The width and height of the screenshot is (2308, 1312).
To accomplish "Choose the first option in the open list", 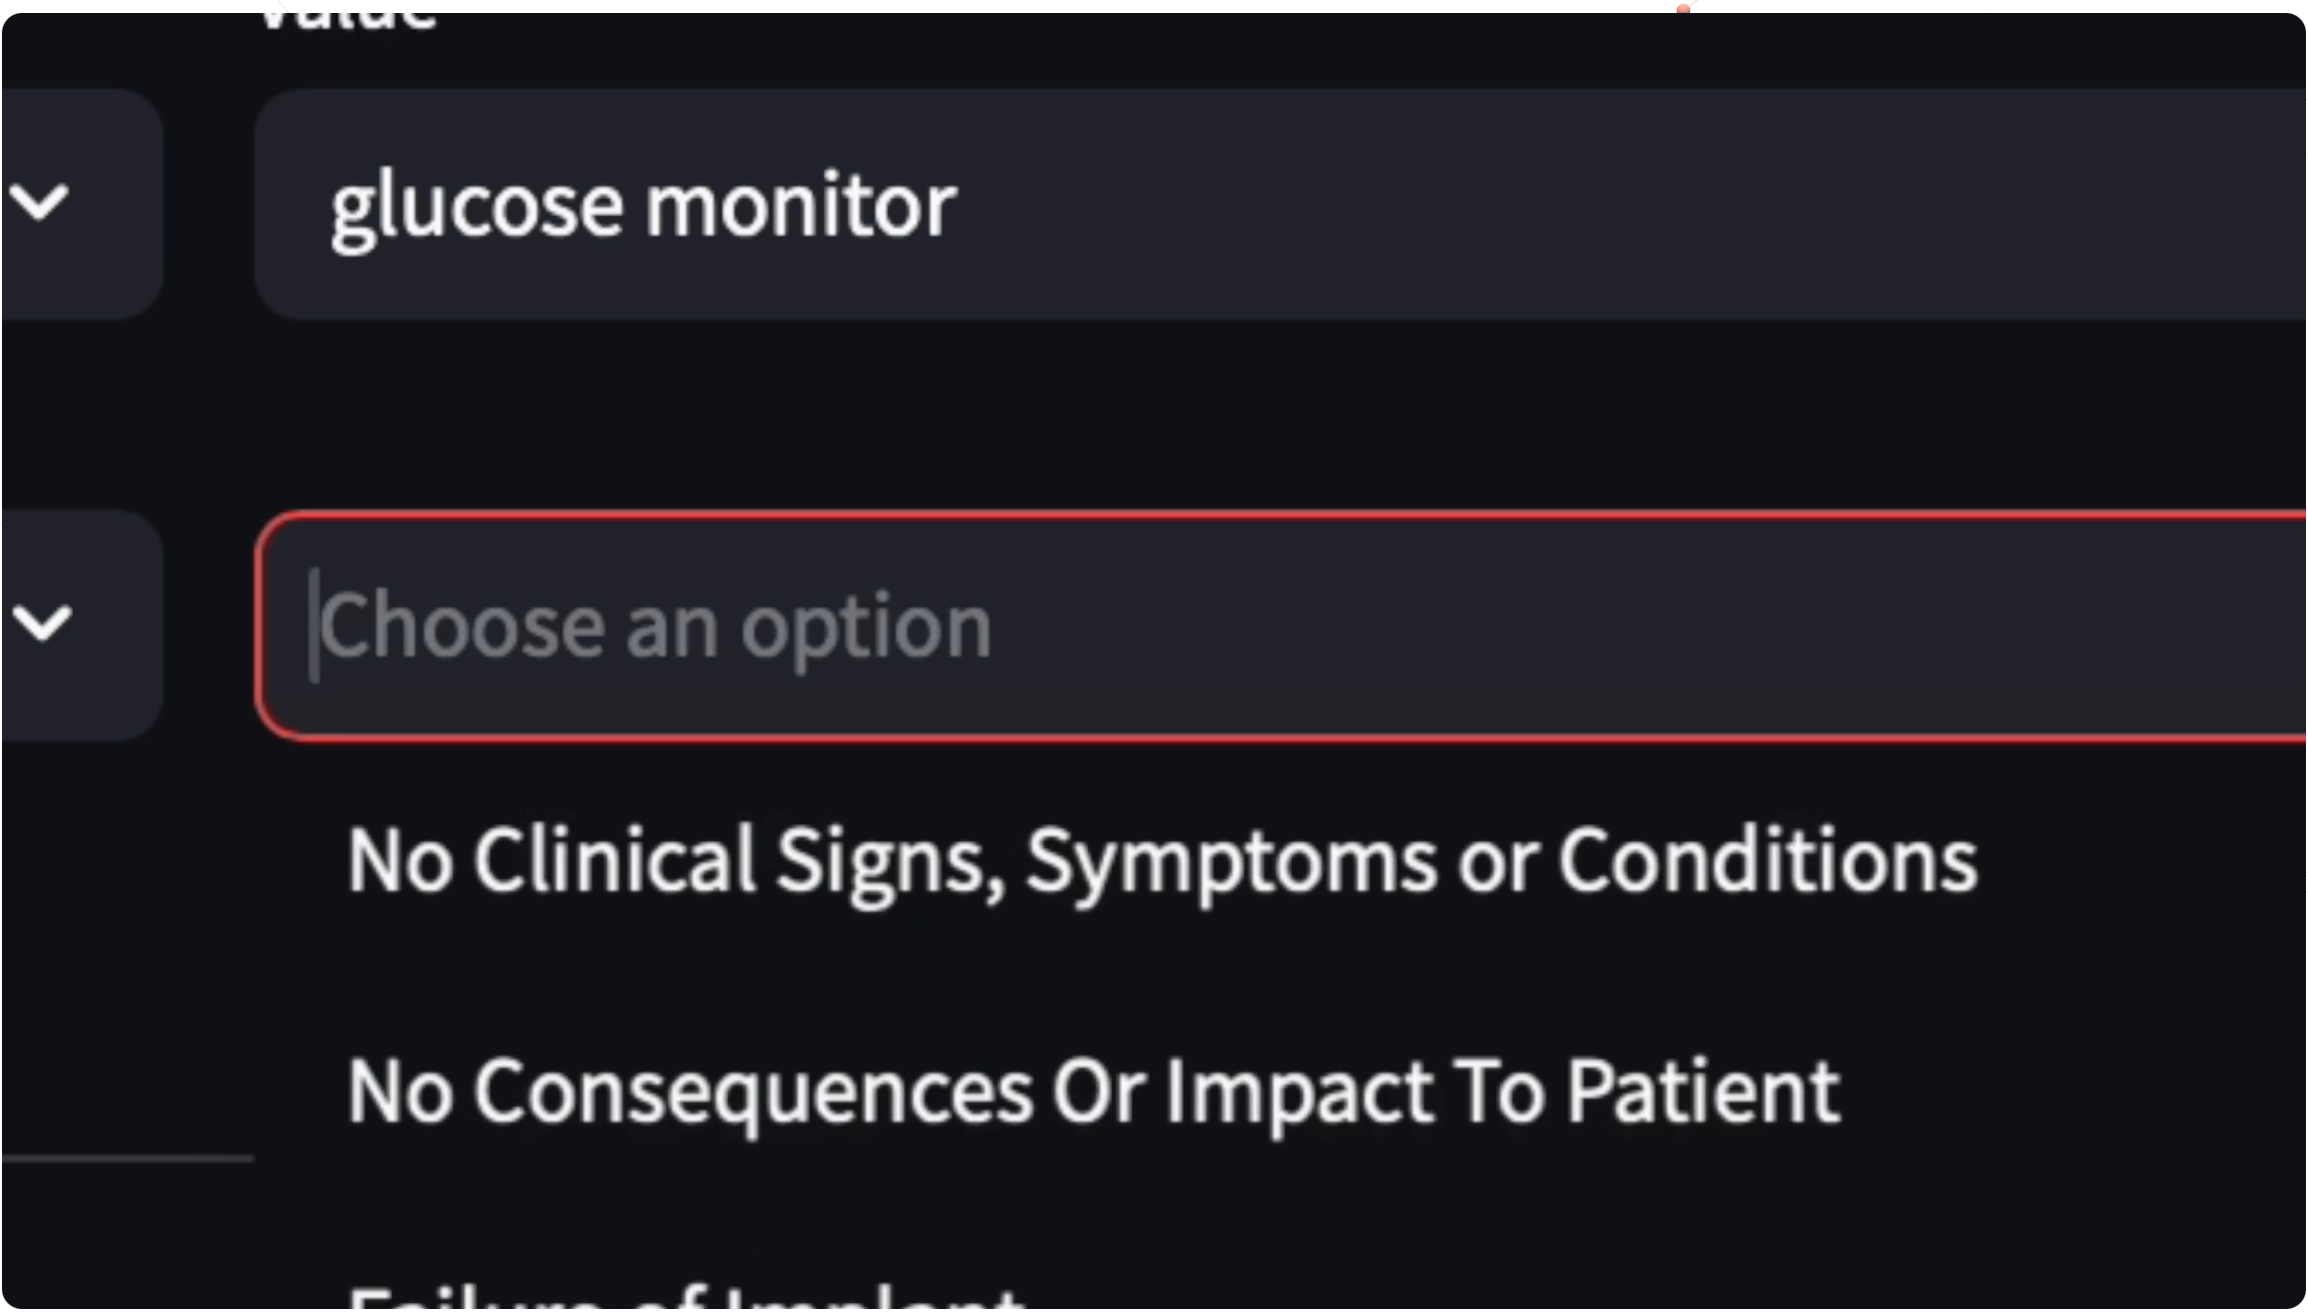I will 1162,861.
